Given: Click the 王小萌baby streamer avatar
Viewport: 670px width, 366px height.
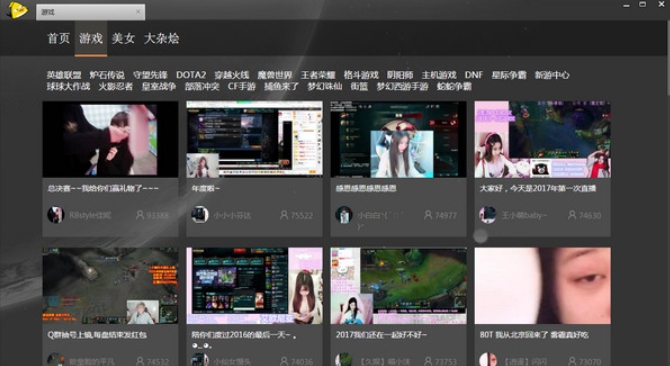Looking at the screenshot, I should [488, 215].
